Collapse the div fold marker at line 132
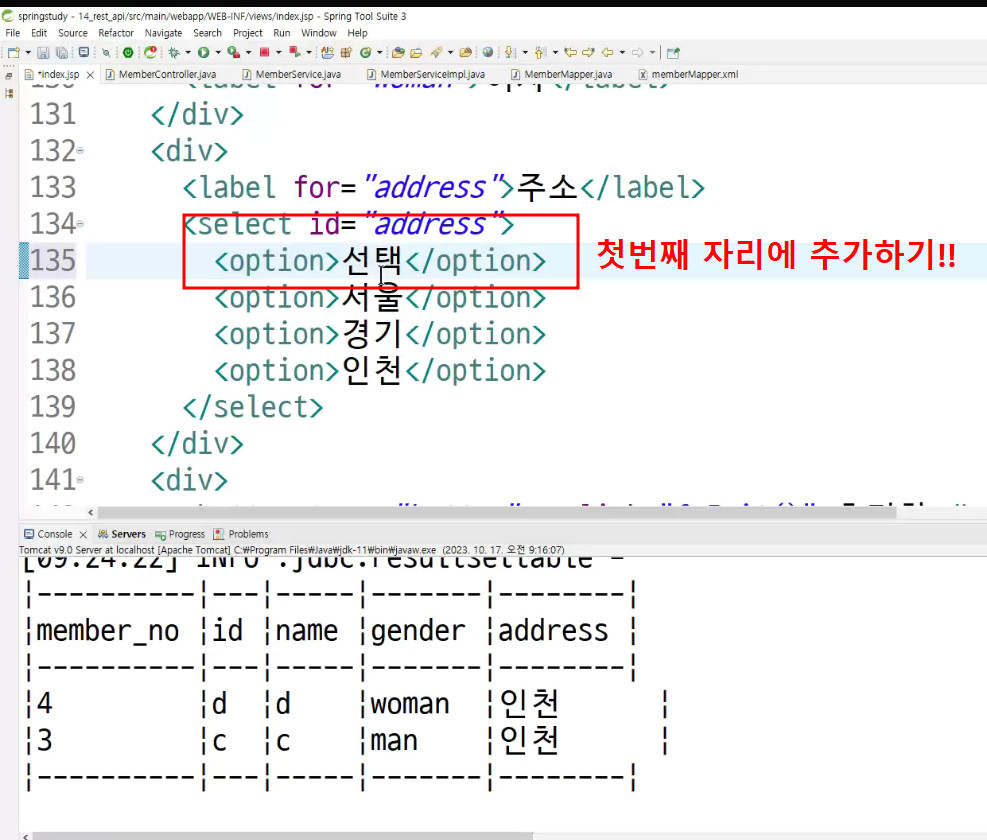This screenshot has height=840, width=987. 80,150
